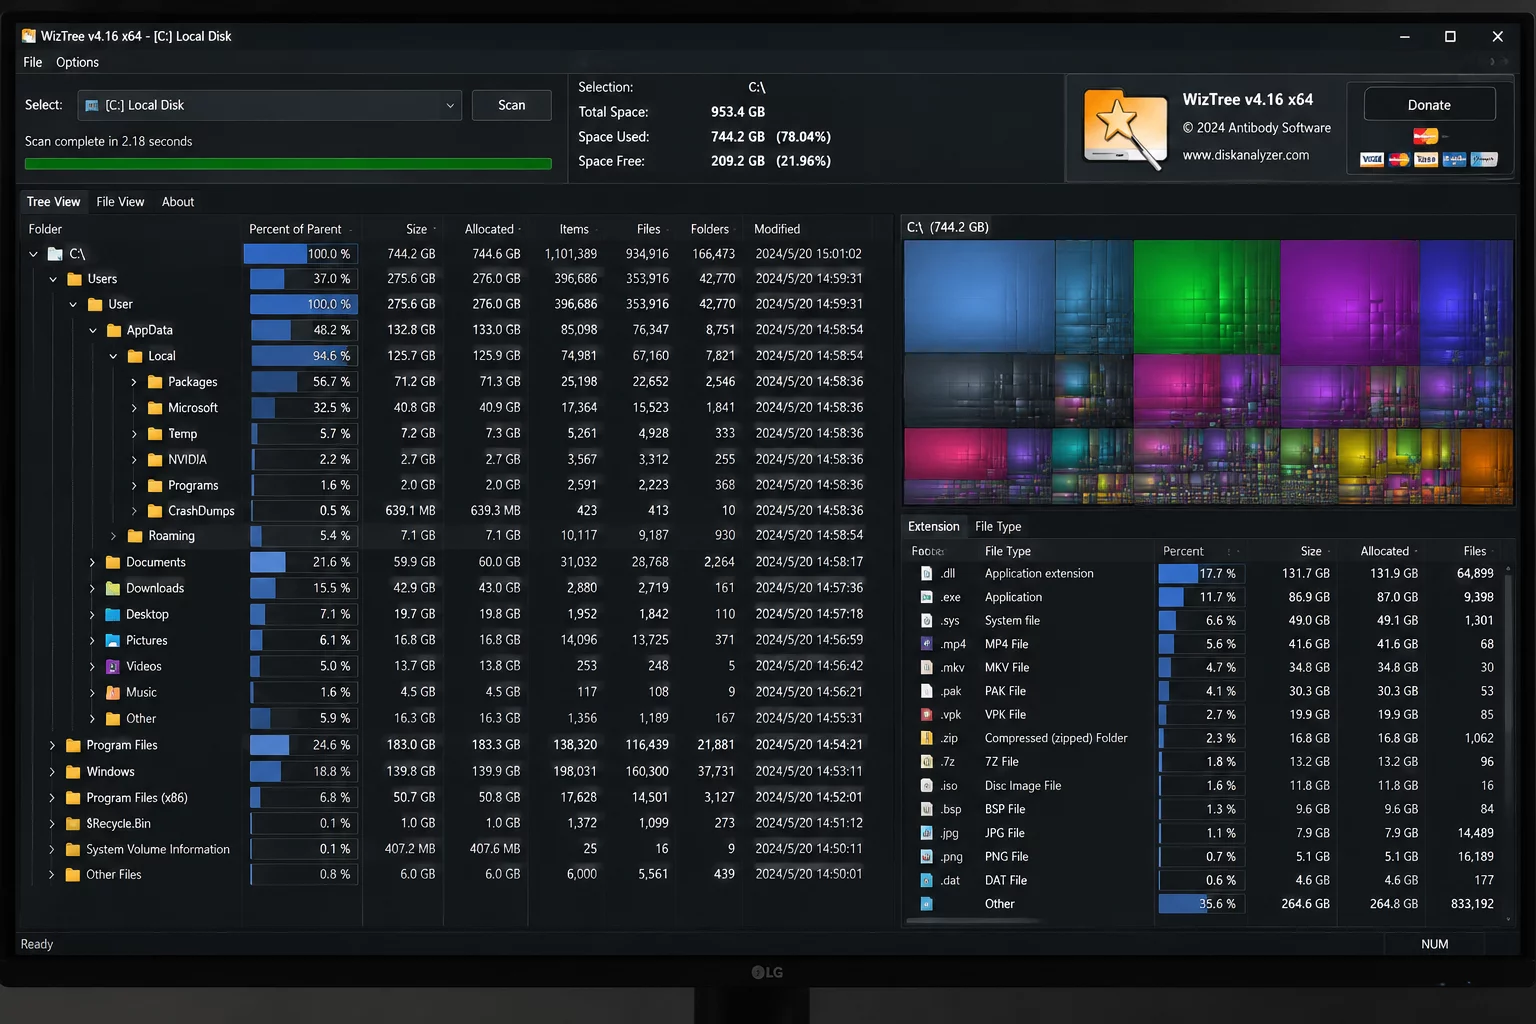Screen dimensions: 1536x1024
Task: Sort folders by the Modified column
Action: (777, 229)
